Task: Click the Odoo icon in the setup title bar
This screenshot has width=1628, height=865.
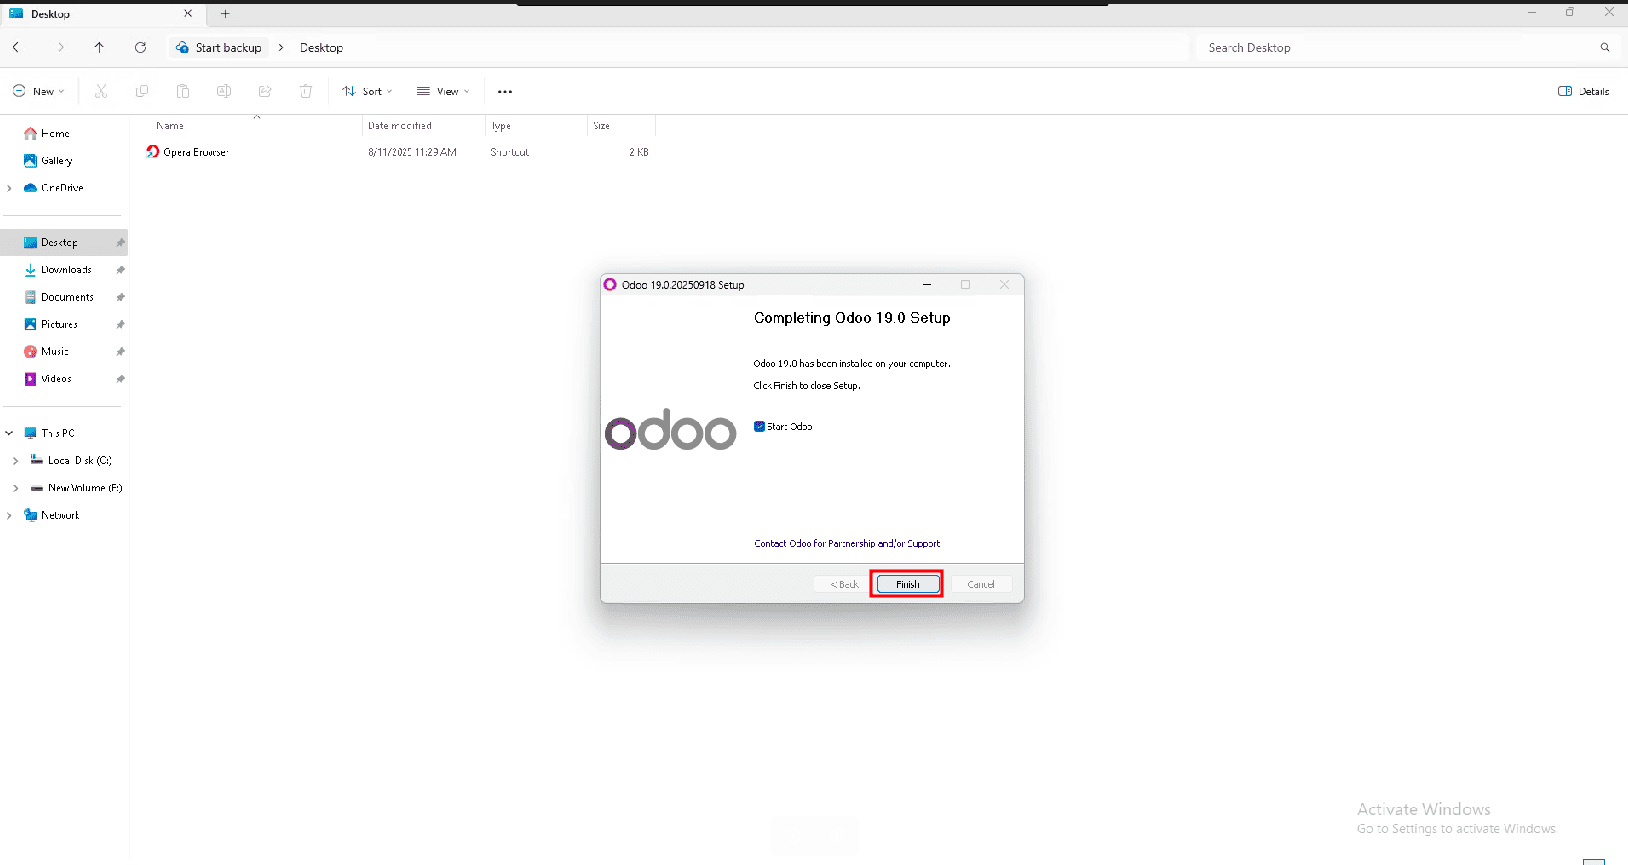Action: click(610, 285)
